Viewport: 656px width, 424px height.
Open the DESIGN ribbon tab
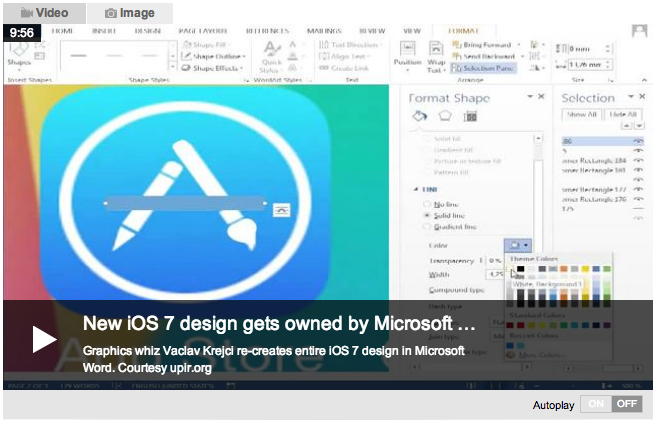pyautogui.click(x=148, y=31)
